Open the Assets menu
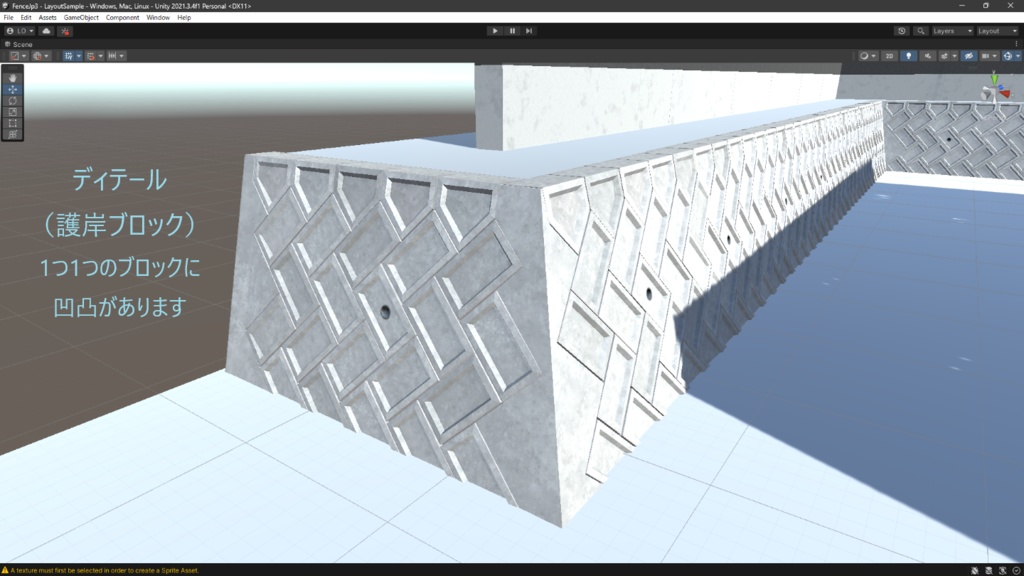 (47, 18)
